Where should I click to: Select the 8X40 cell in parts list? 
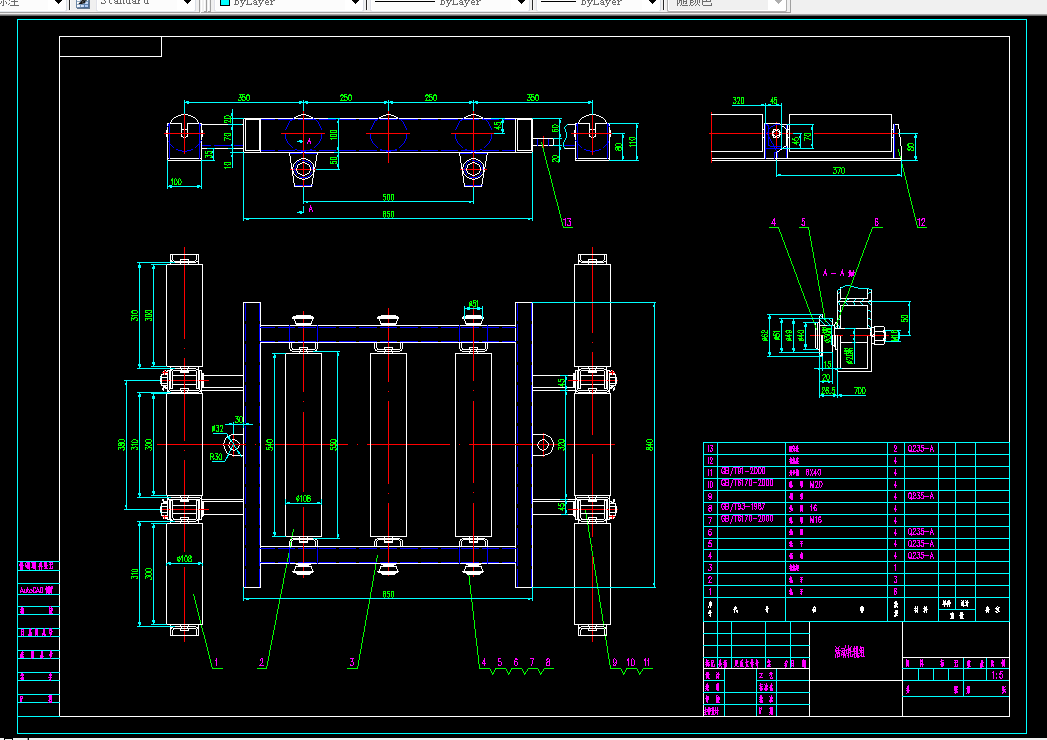[x=813, y=472]
